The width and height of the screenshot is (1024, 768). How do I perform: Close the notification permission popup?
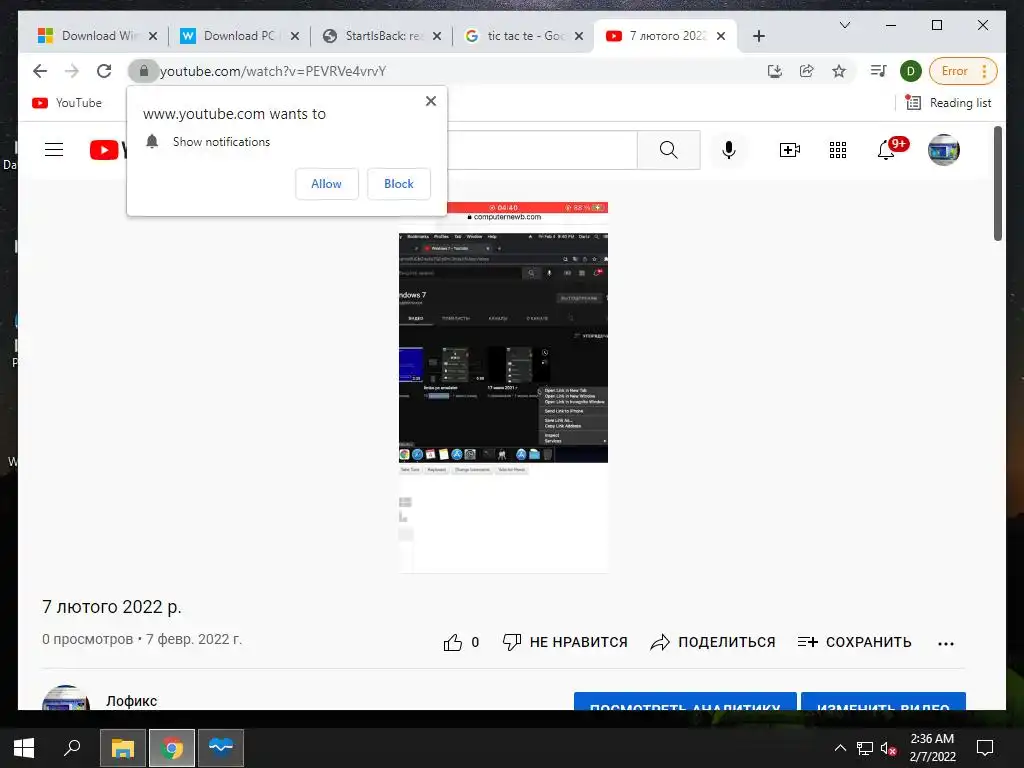point(430,101)
